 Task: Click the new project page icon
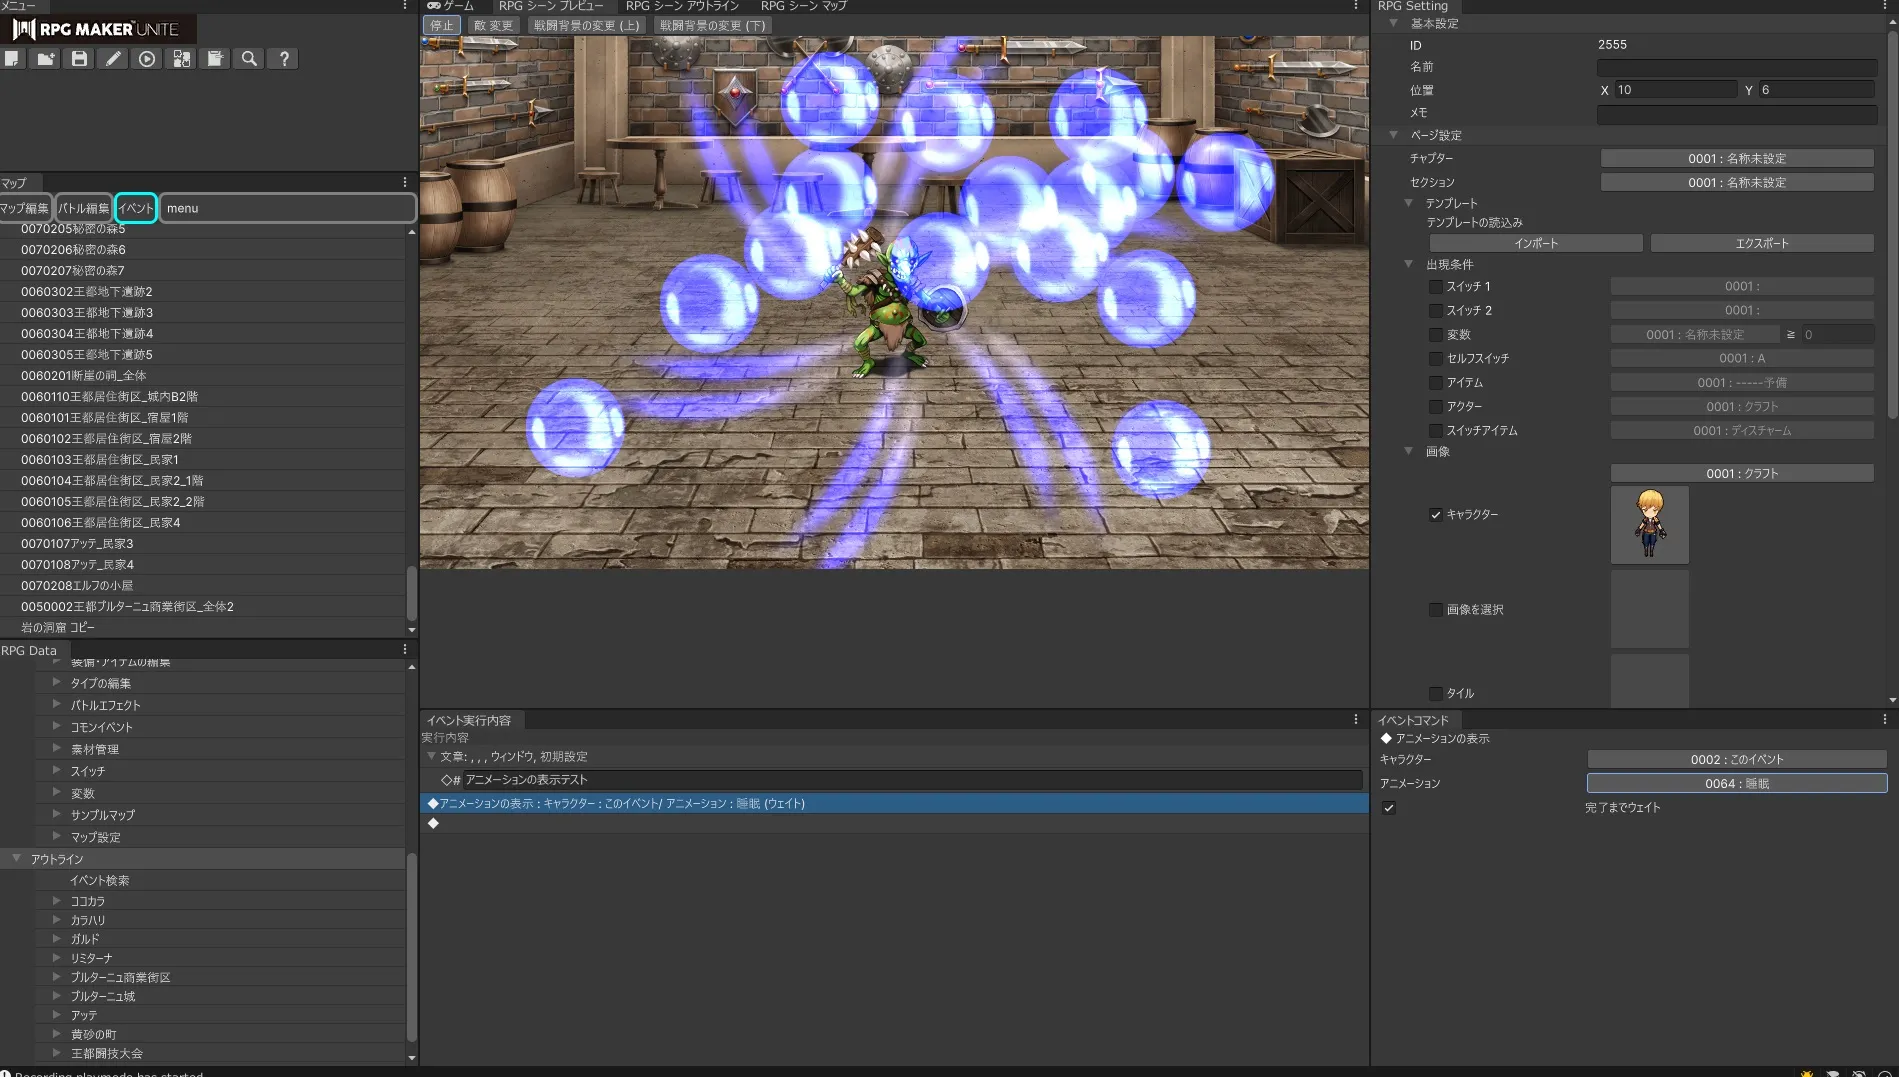(12, 59)
